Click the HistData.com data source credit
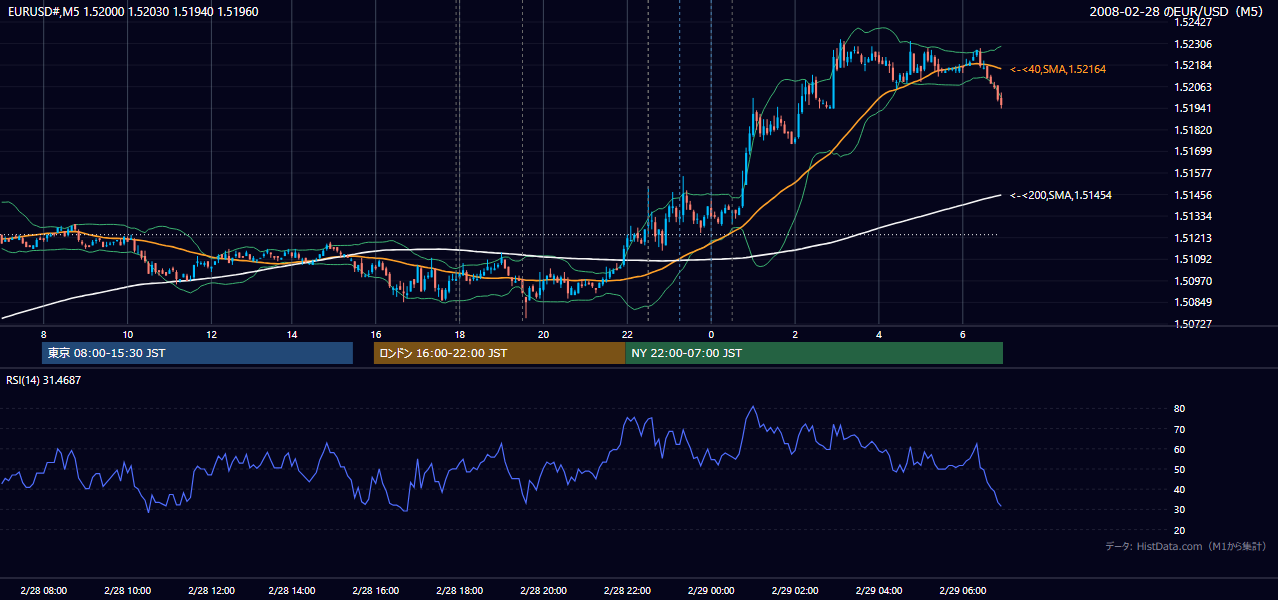This screenshot has width=1278, height=600. 1186,546
